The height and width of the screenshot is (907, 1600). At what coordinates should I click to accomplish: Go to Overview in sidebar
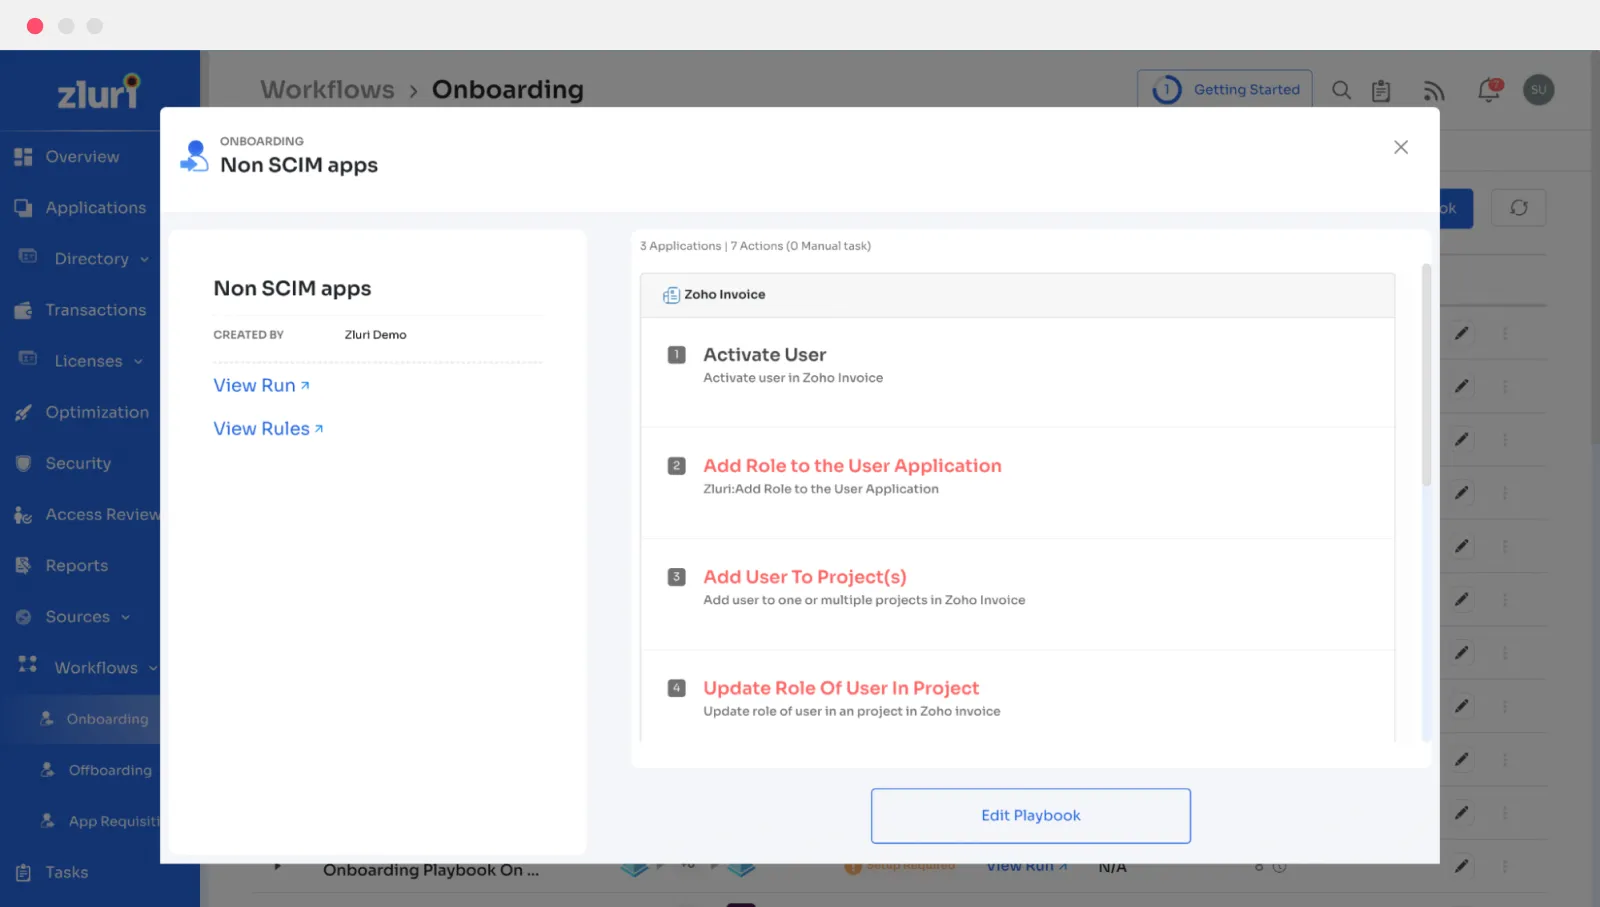point(82,157)
